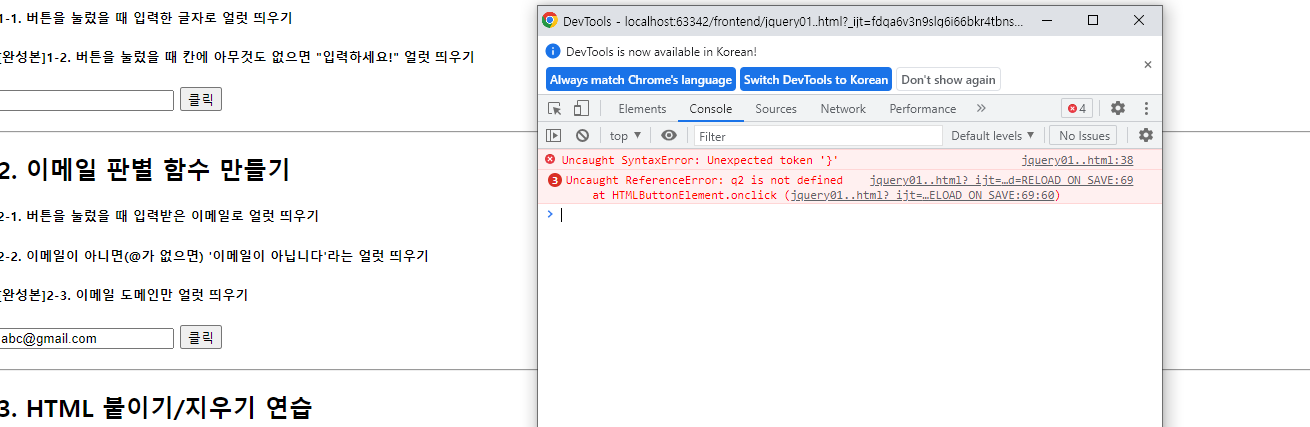This screenshot has height=427, width=1310.
Task: Expand more DevTools tabs chevron
Action: point(981,108)
